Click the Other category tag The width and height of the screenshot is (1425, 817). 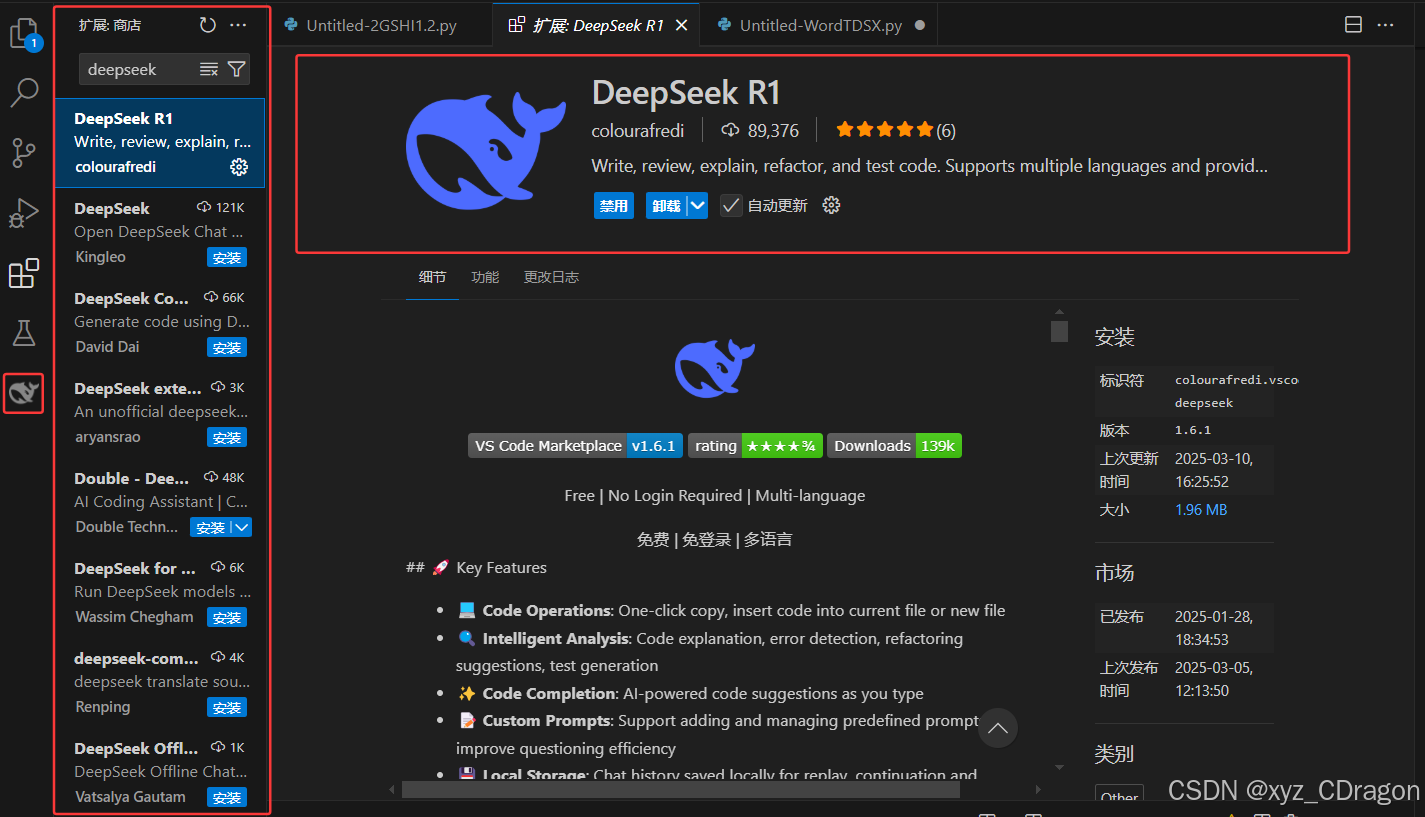(x=1118, y=798)
